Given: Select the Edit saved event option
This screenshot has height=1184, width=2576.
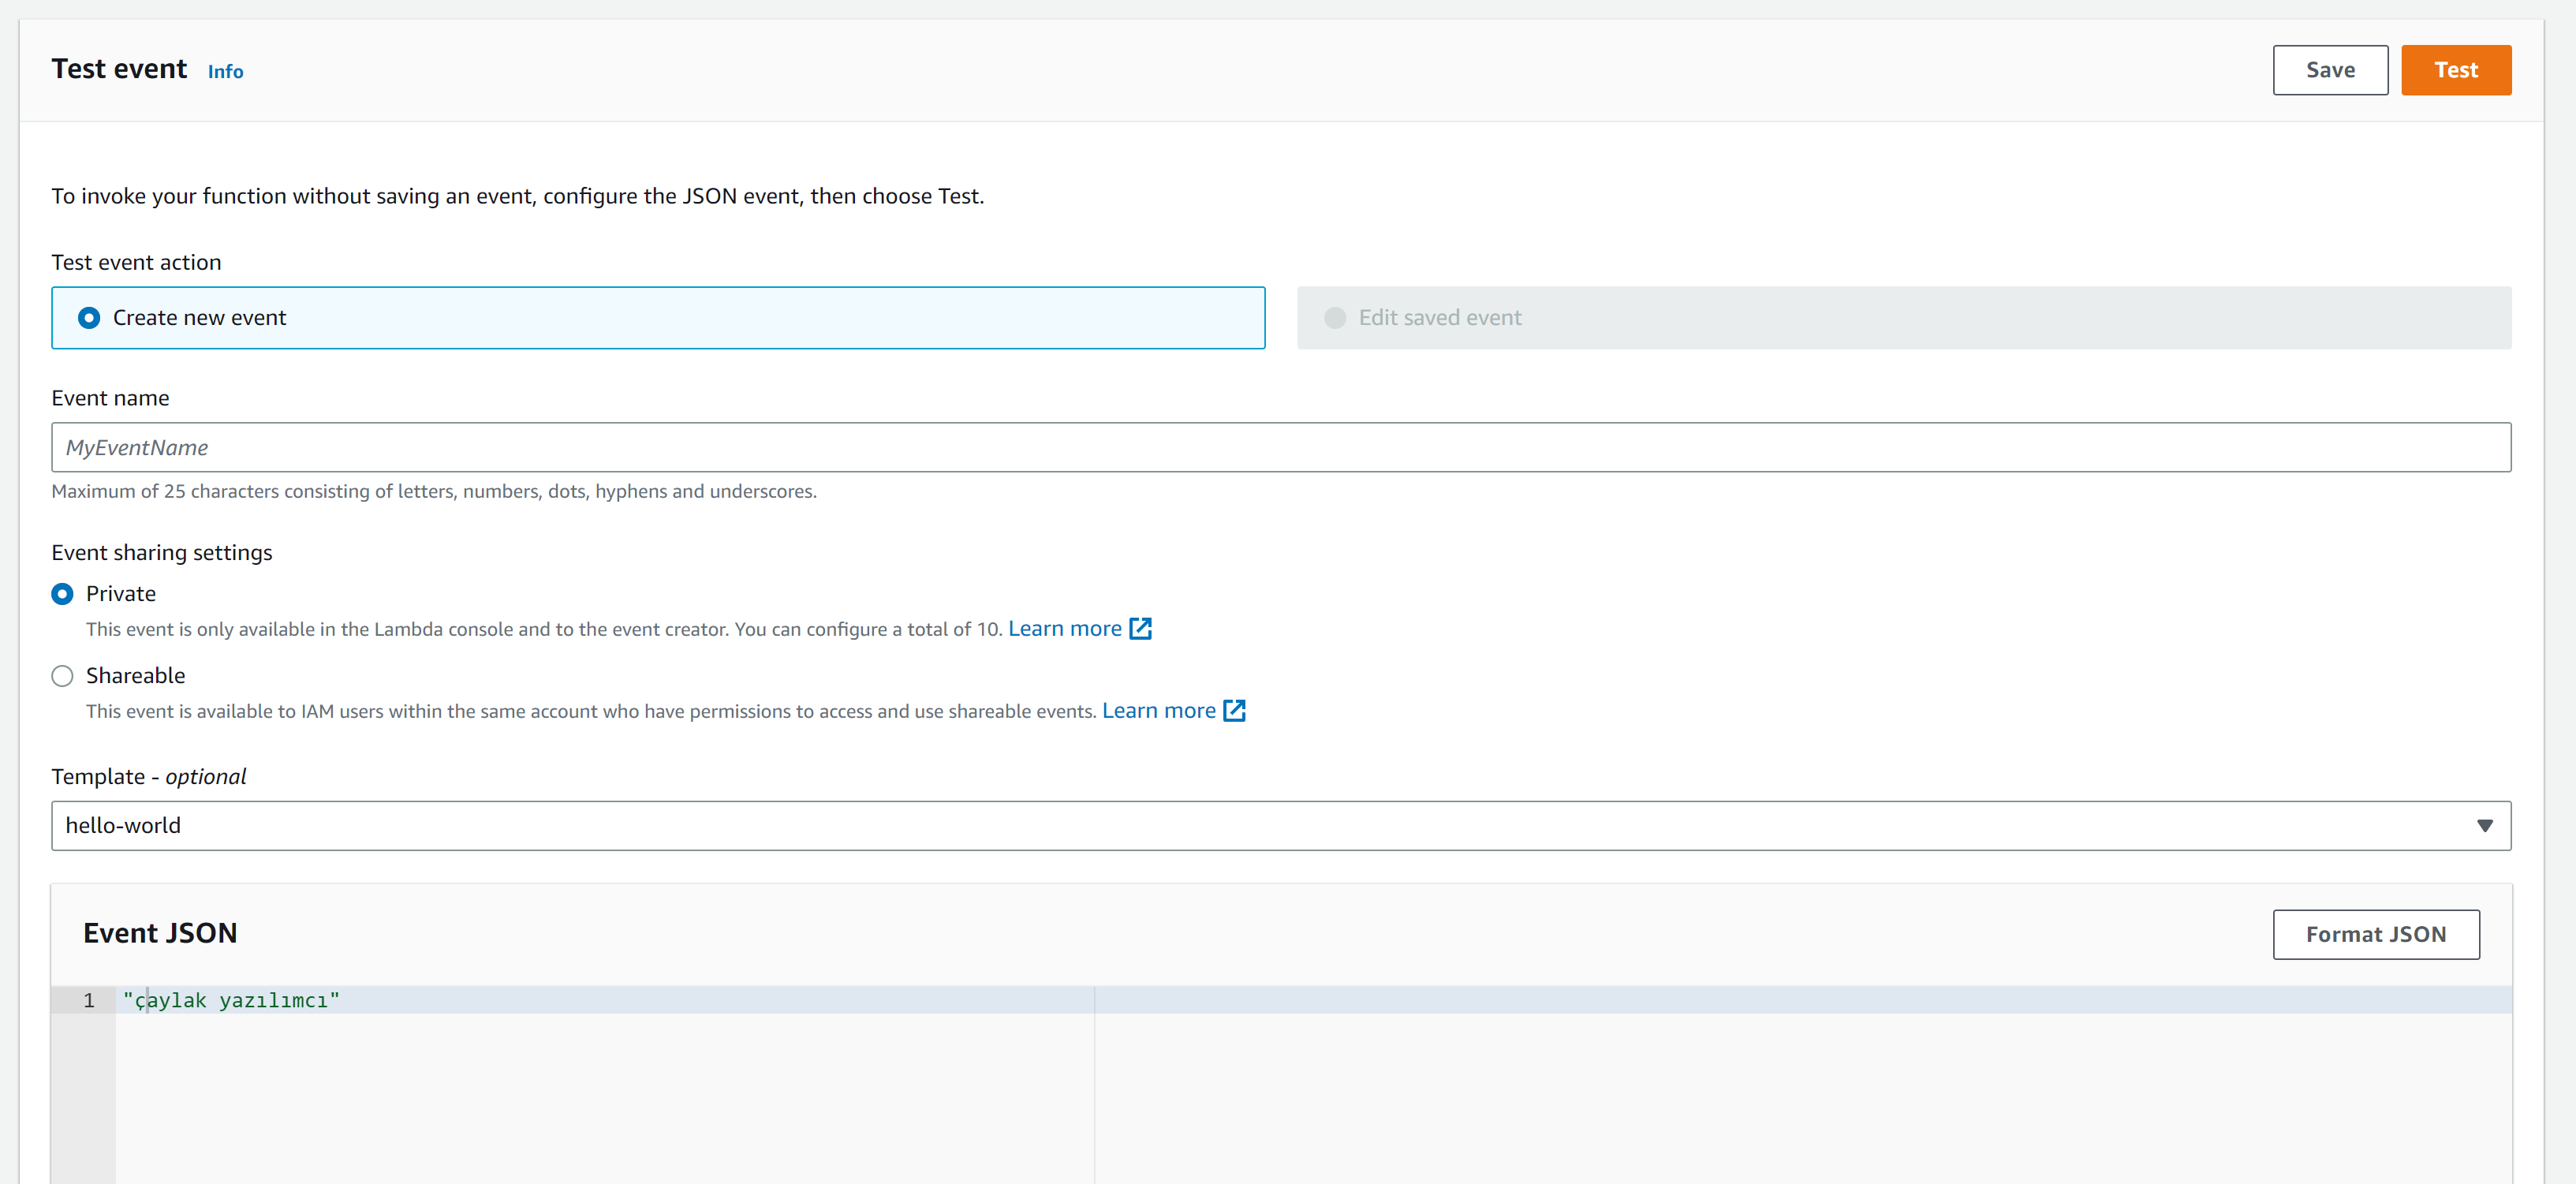Looking at the screenshot, I should pos(1334,318).
